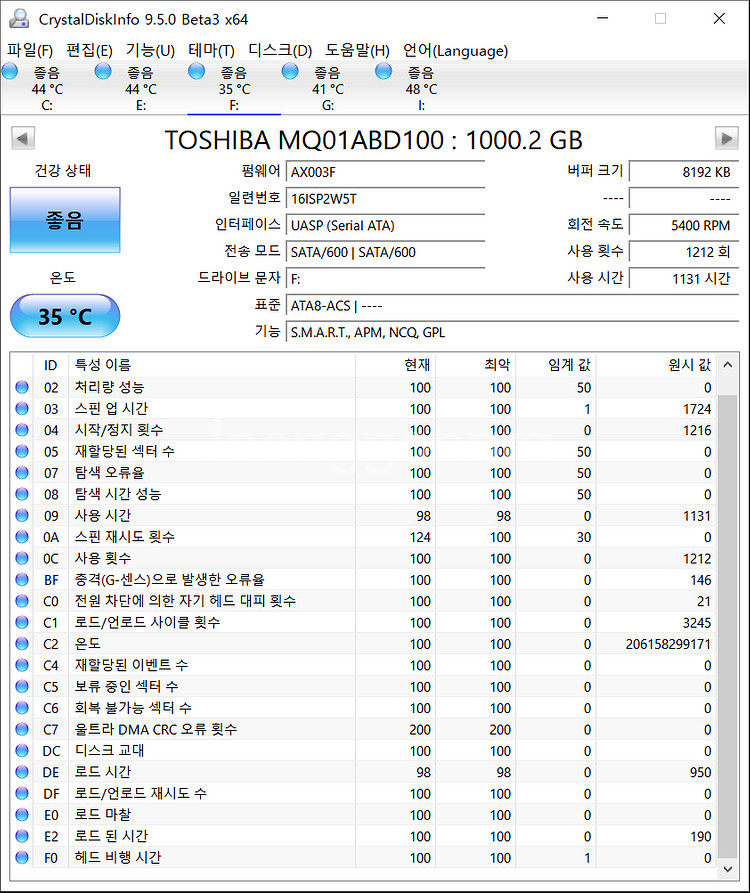Image resolution: width=750 pixels, height=893 pixels.
Task: Click status orb of 09 사용 시간 row
Action: (22, 515)
